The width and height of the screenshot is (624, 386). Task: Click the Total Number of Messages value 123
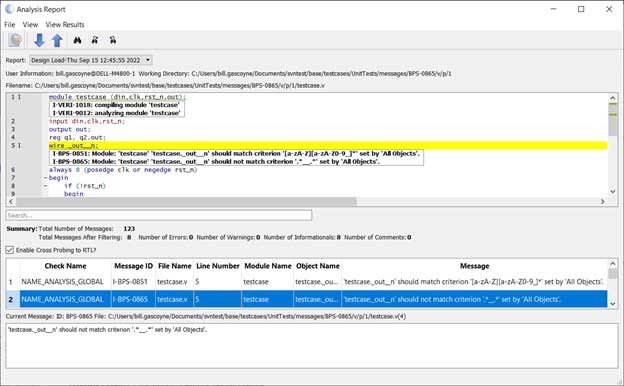129,228
